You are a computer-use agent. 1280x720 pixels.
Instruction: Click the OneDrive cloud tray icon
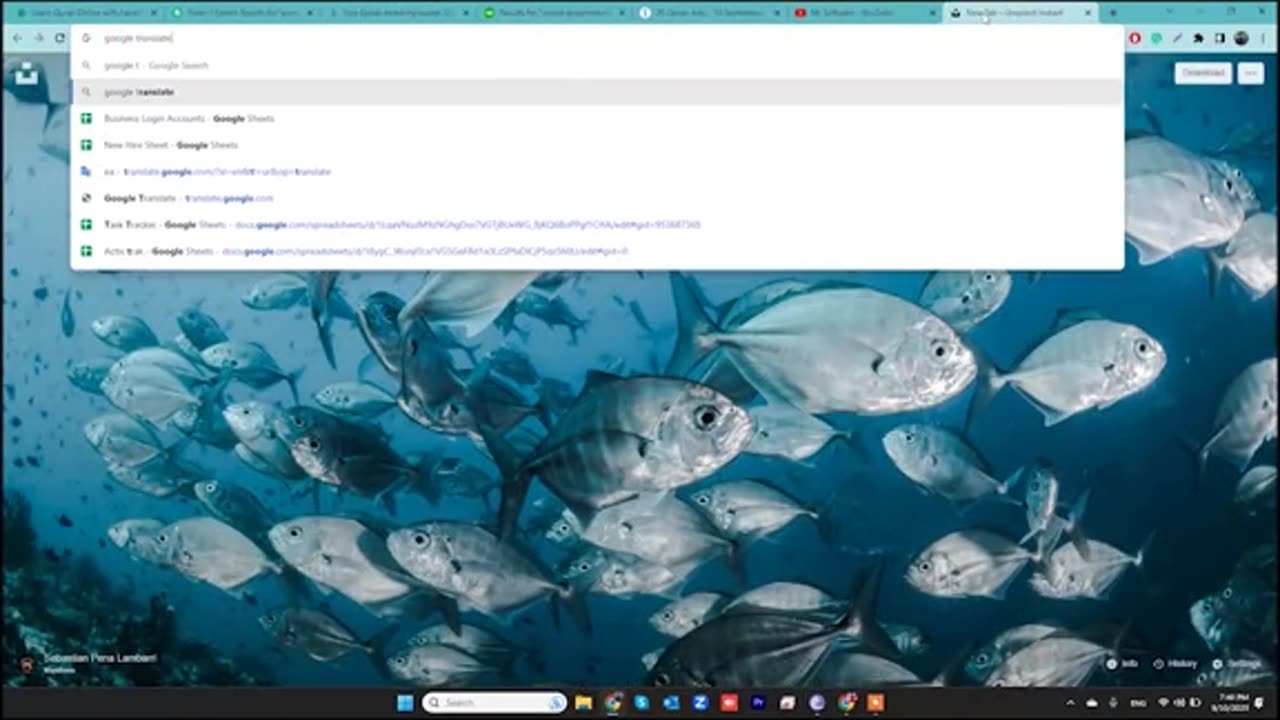1092,703
